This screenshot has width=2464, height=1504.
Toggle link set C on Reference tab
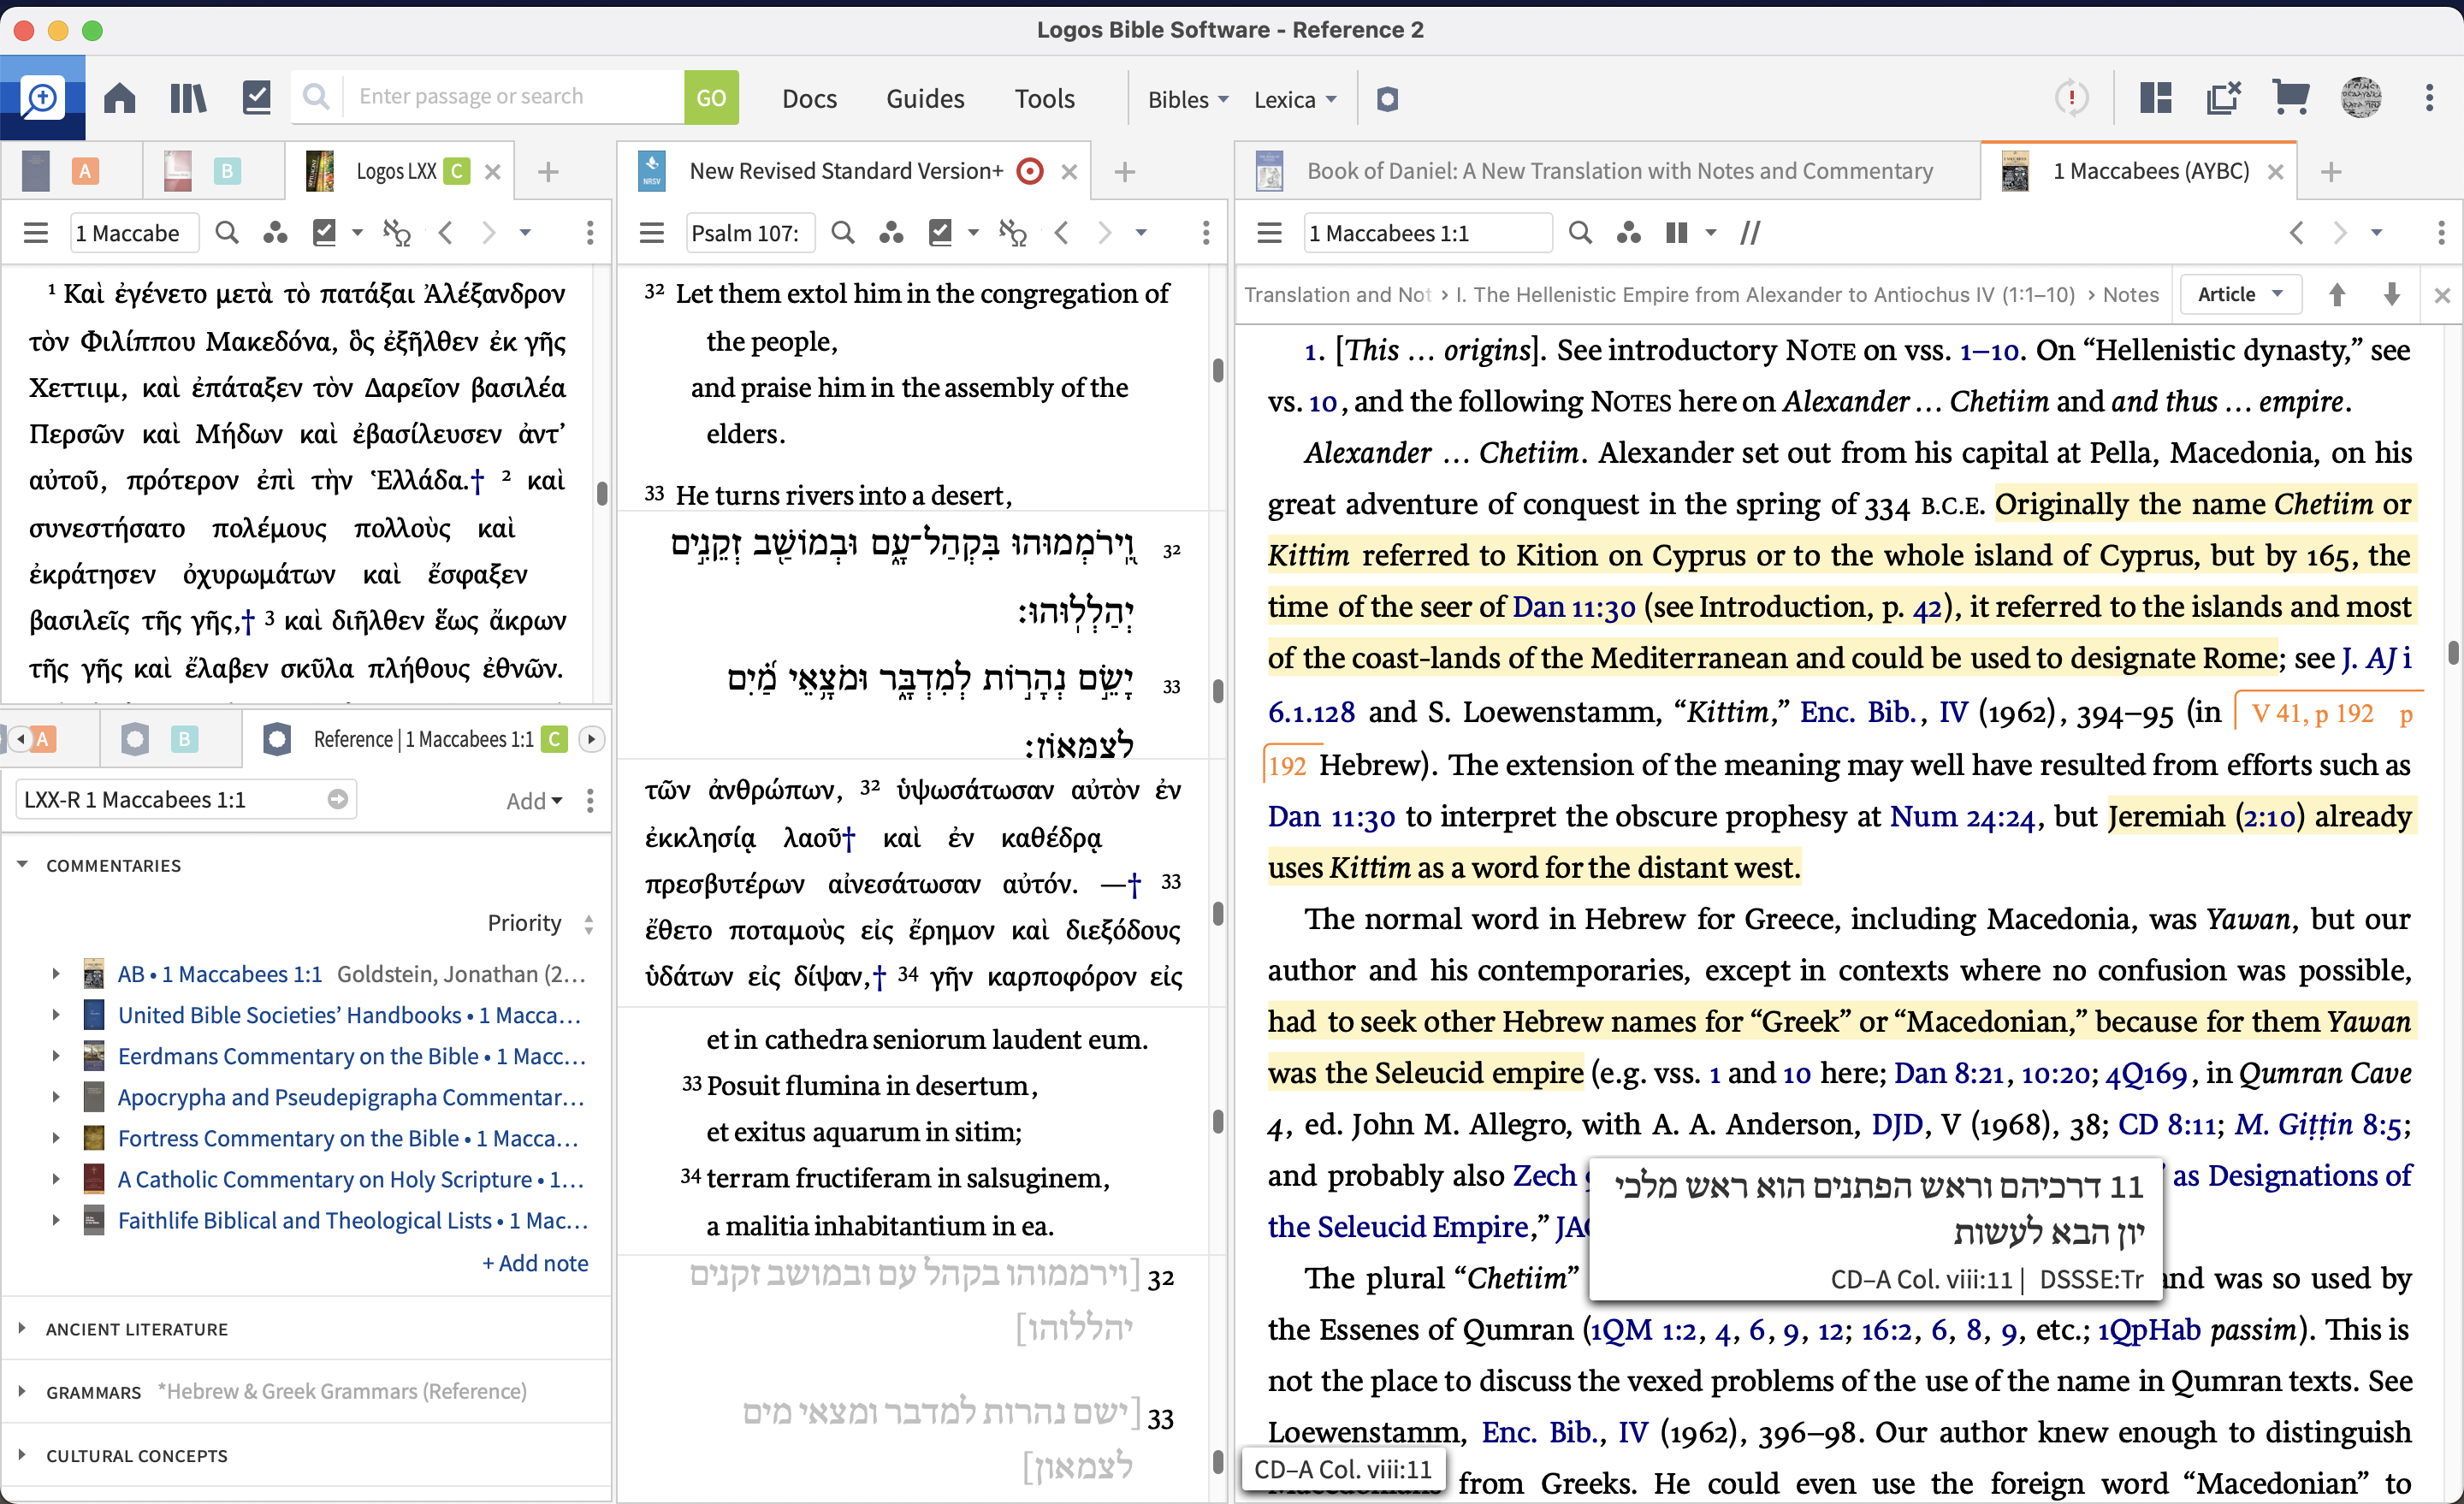[x=554, y=739]
